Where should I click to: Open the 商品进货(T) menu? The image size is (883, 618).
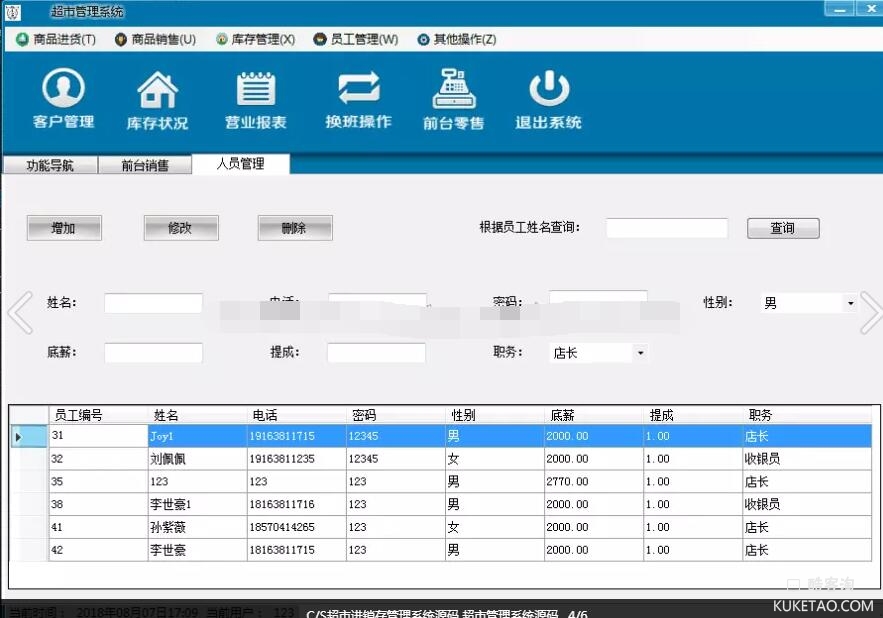pyautogui.click(x=56, y=39)
